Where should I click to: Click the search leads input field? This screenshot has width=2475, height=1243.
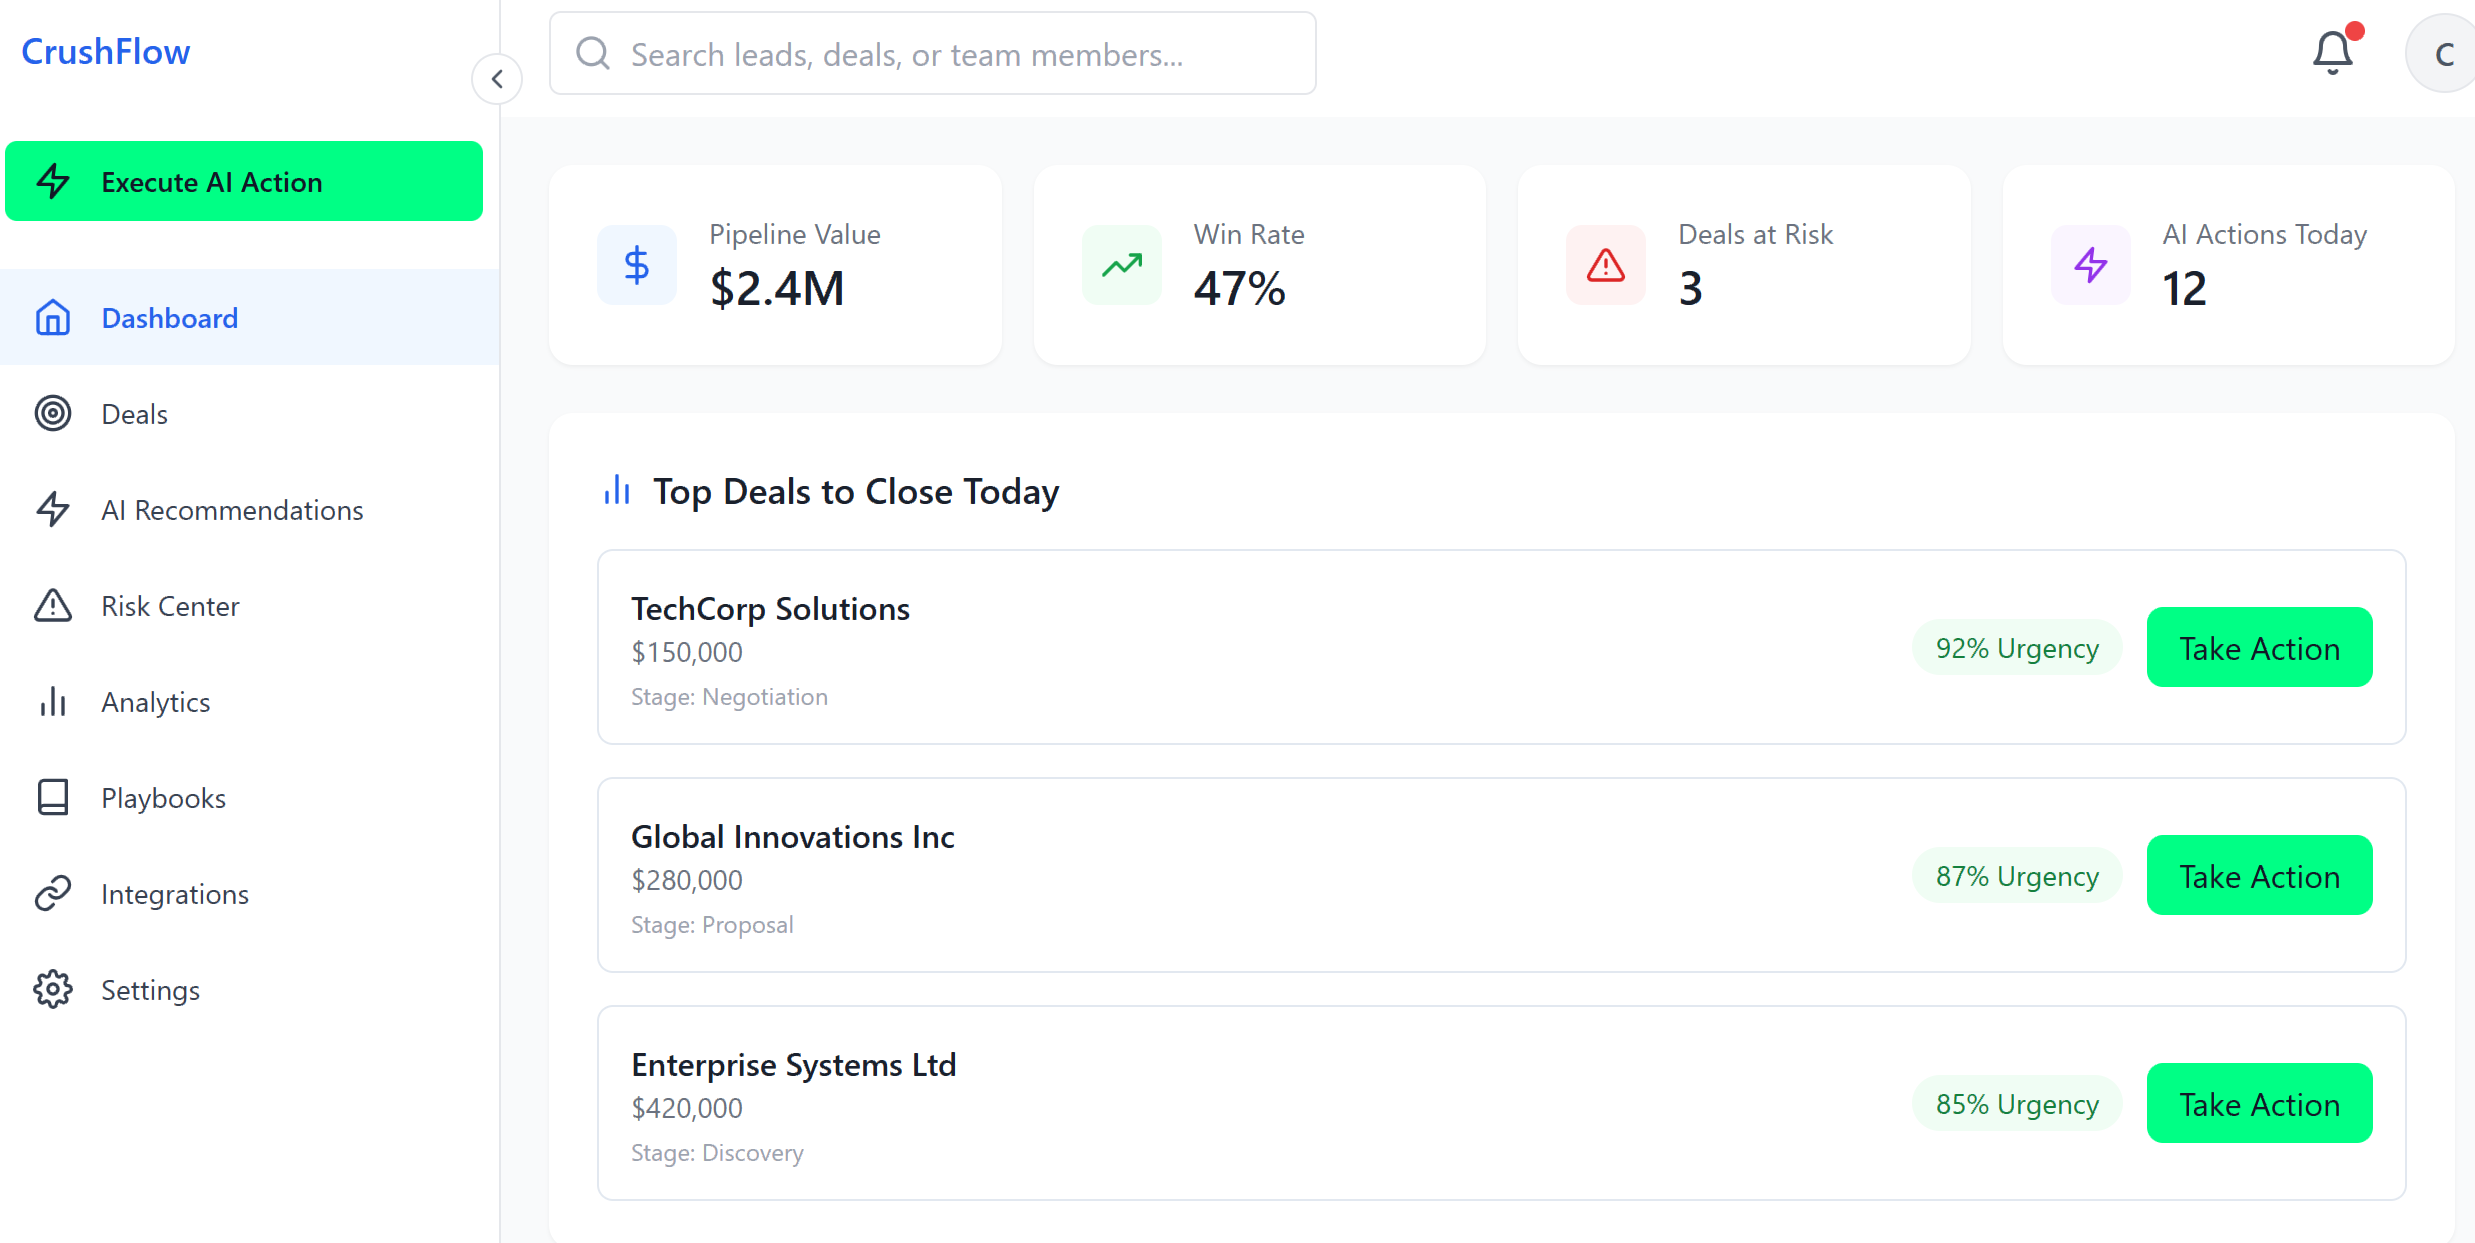click(x=932, y=53)
